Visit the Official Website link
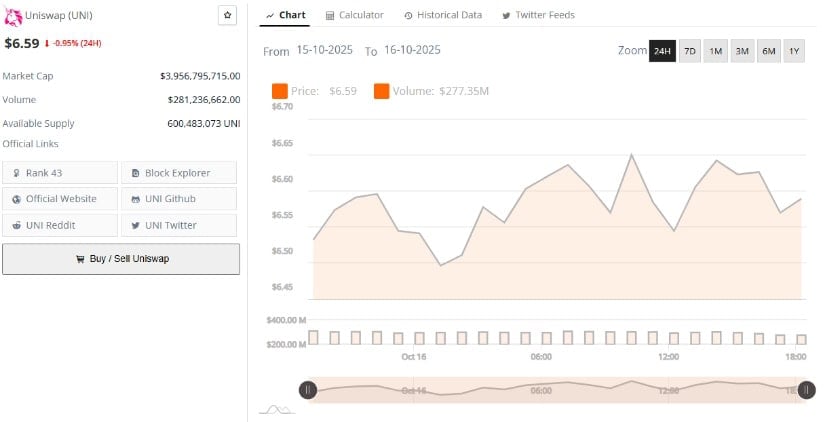Screen dimensions: 825x422 [60, 199]
